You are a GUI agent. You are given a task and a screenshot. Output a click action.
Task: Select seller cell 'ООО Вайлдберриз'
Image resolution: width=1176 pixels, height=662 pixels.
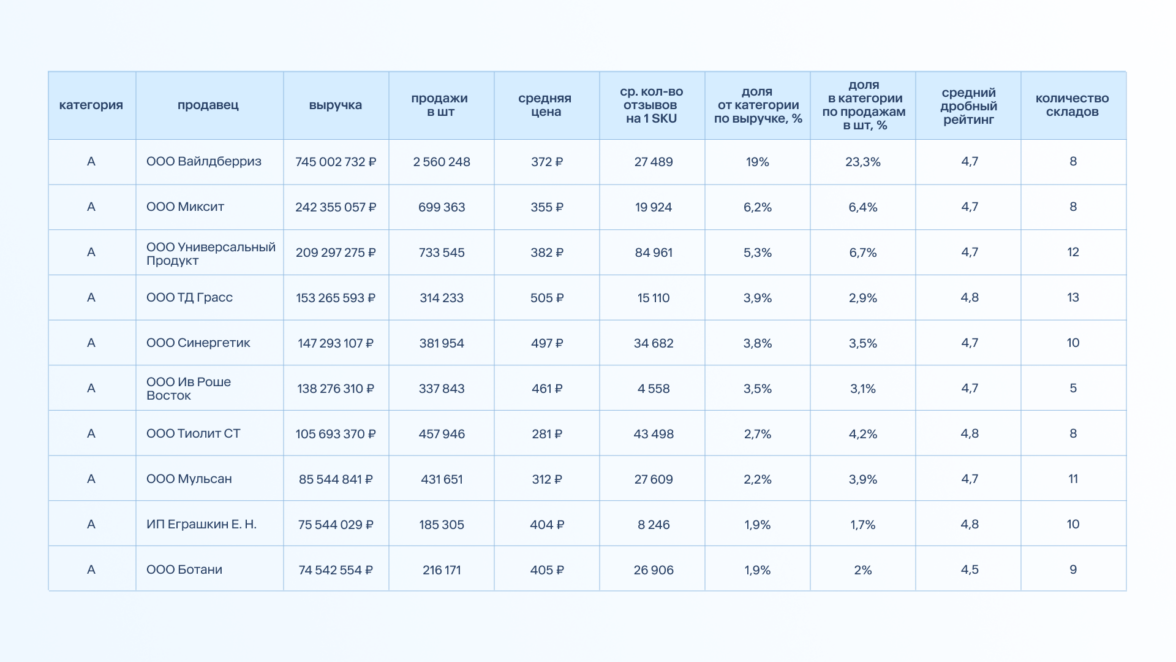click(204, 162)
